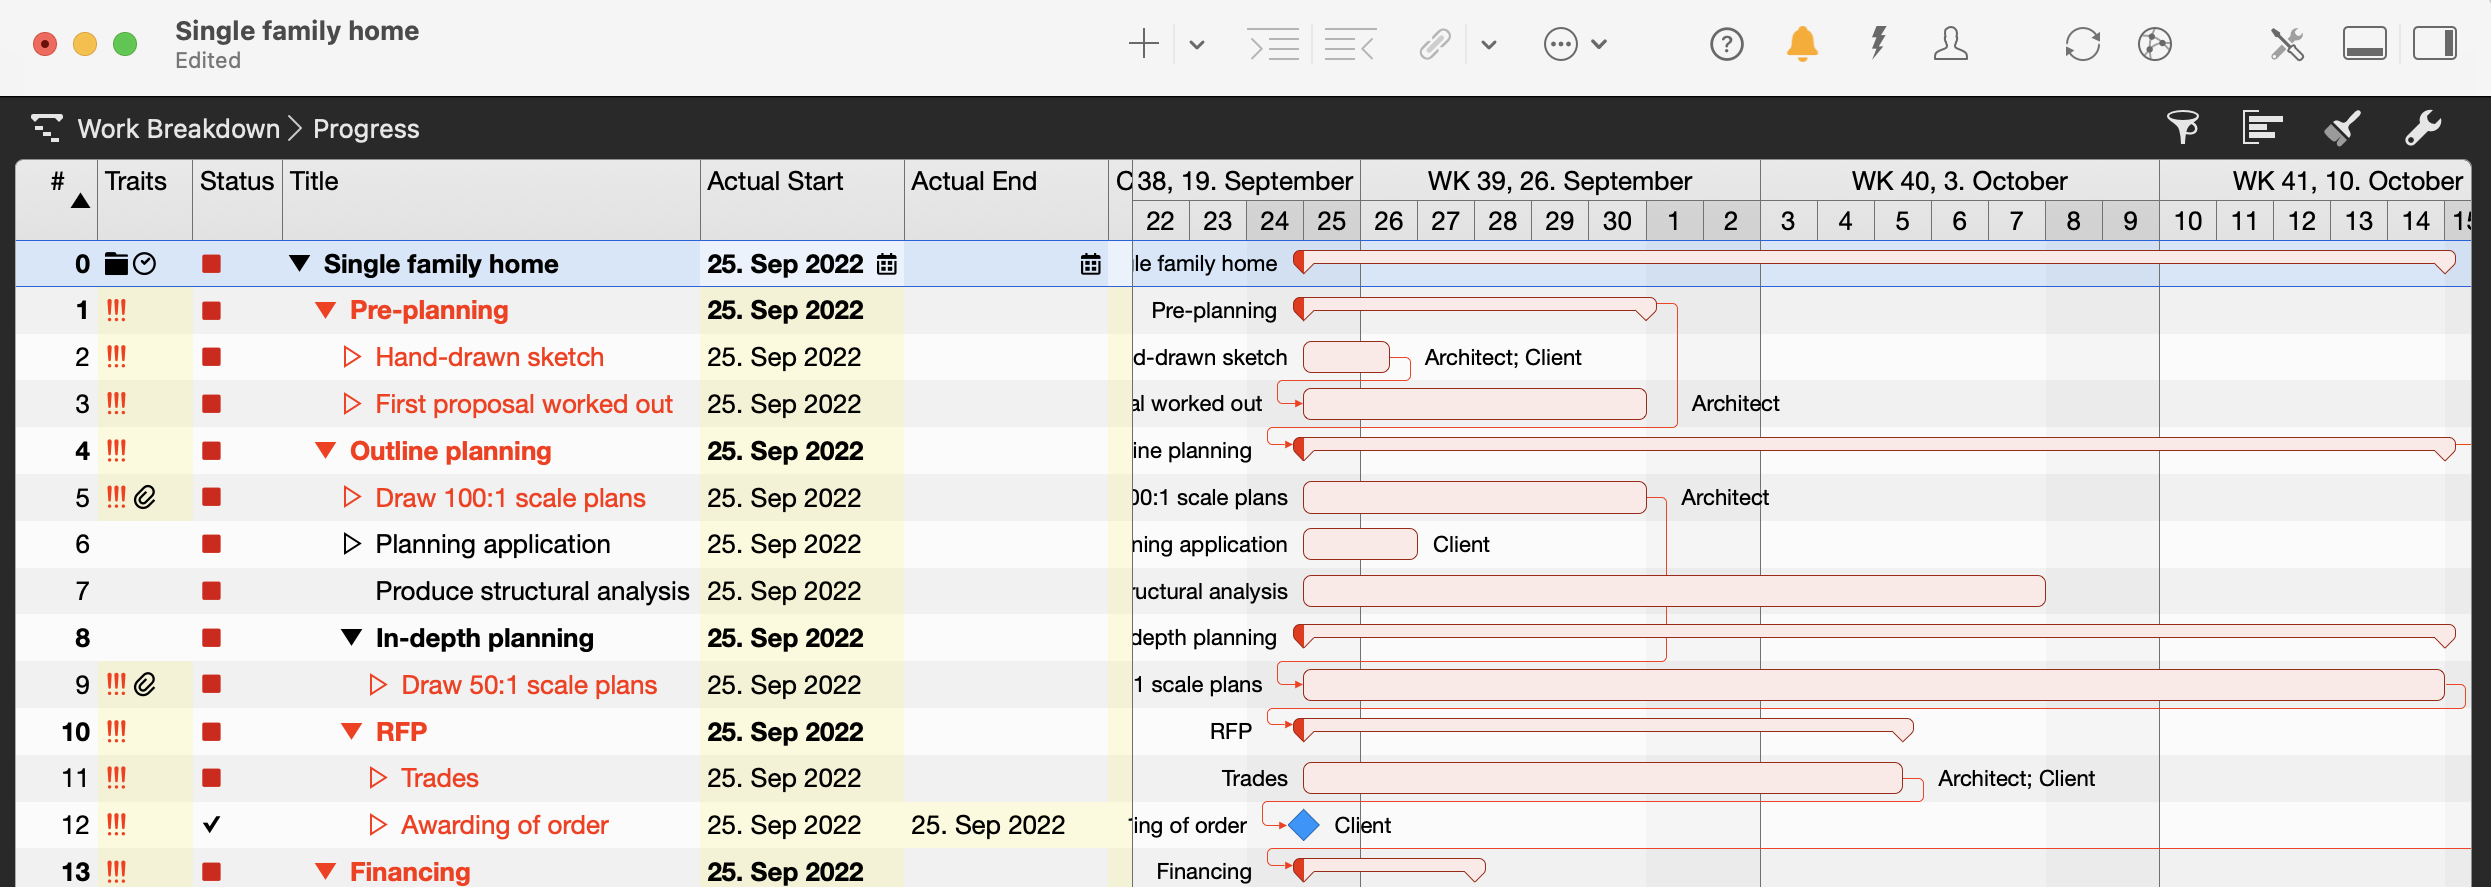2491x887 pixels.
Task: Select Progress in the view breadcrumb
Action: 366,129
